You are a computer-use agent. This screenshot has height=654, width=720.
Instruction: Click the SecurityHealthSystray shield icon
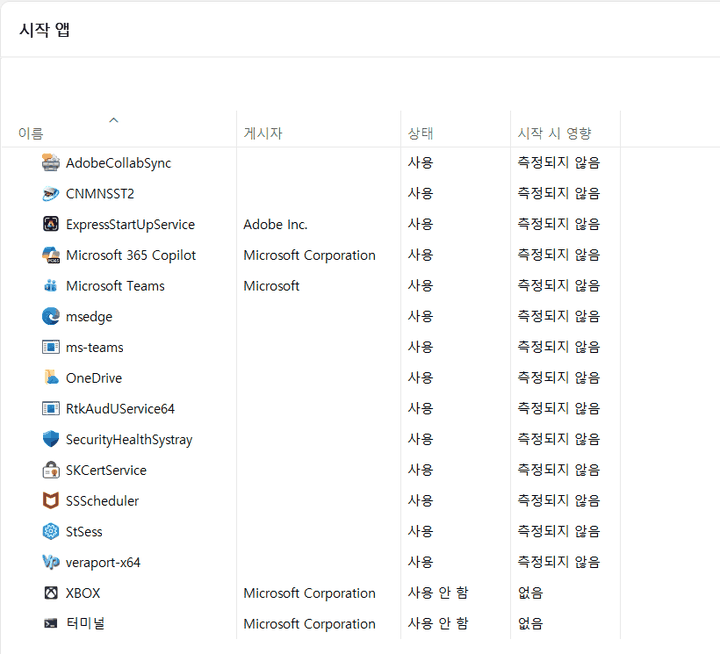pyautogui.click(x=51, y=439)
